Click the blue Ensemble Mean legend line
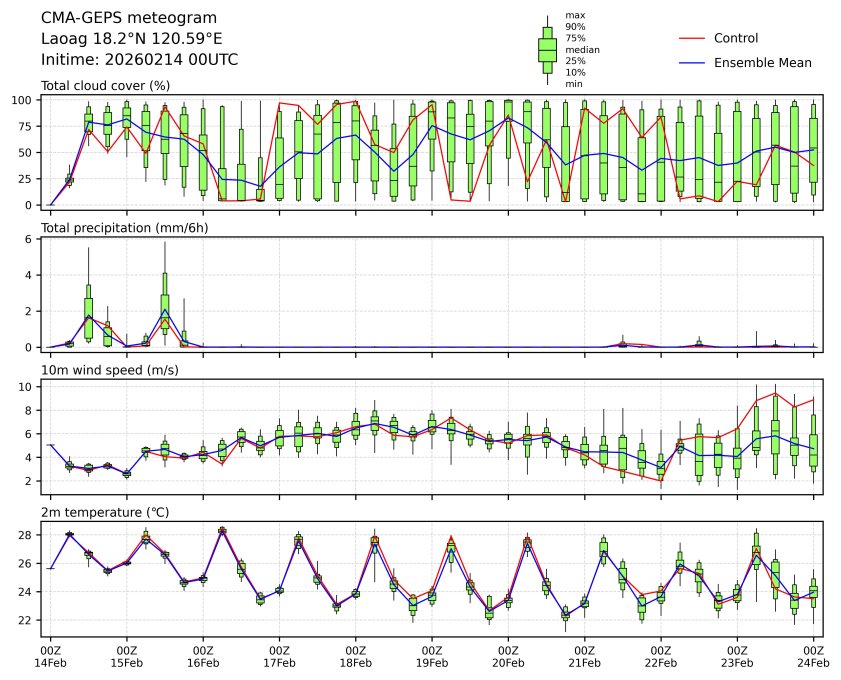The image size is (841, 680). pos(692,62)
